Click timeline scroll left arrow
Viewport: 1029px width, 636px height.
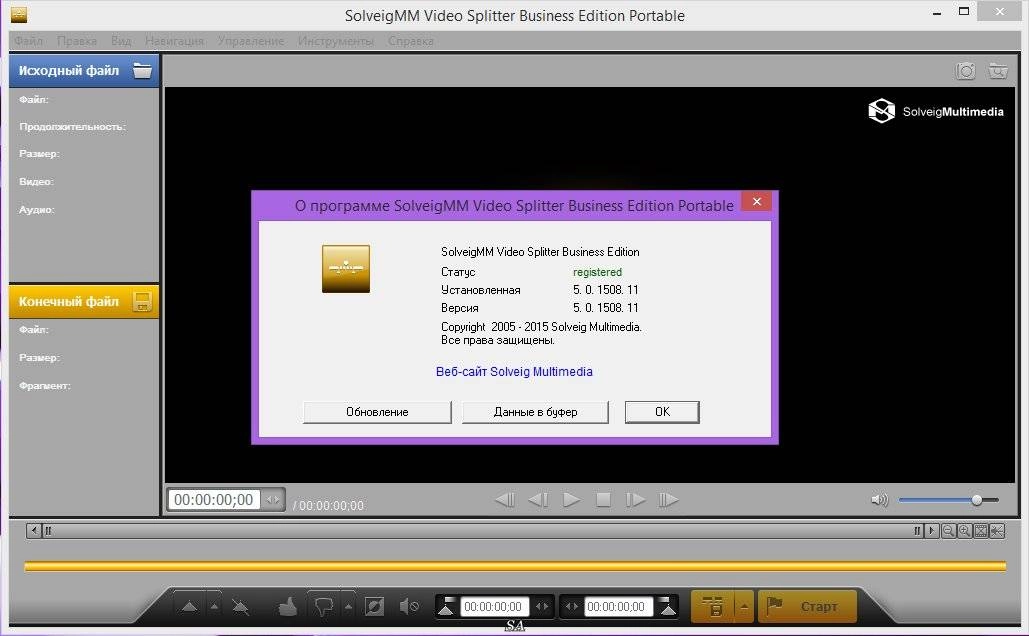pyautogui.click(x=35, y=530)
